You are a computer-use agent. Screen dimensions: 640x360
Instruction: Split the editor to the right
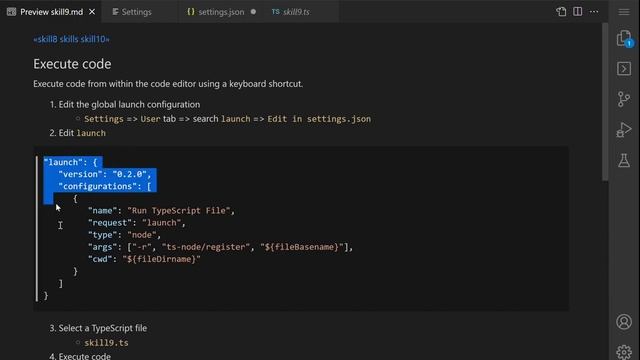(578, 11)
